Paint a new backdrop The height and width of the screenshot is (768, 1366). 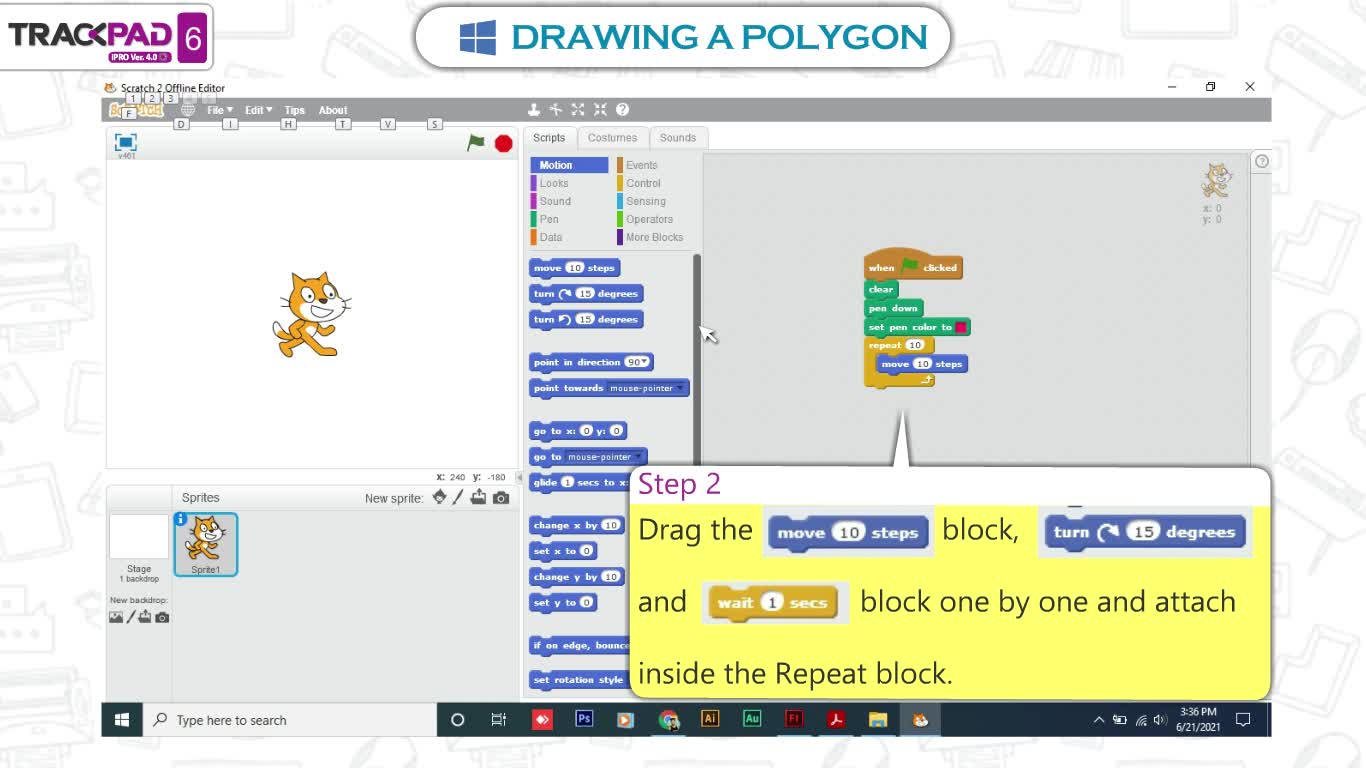131,617
